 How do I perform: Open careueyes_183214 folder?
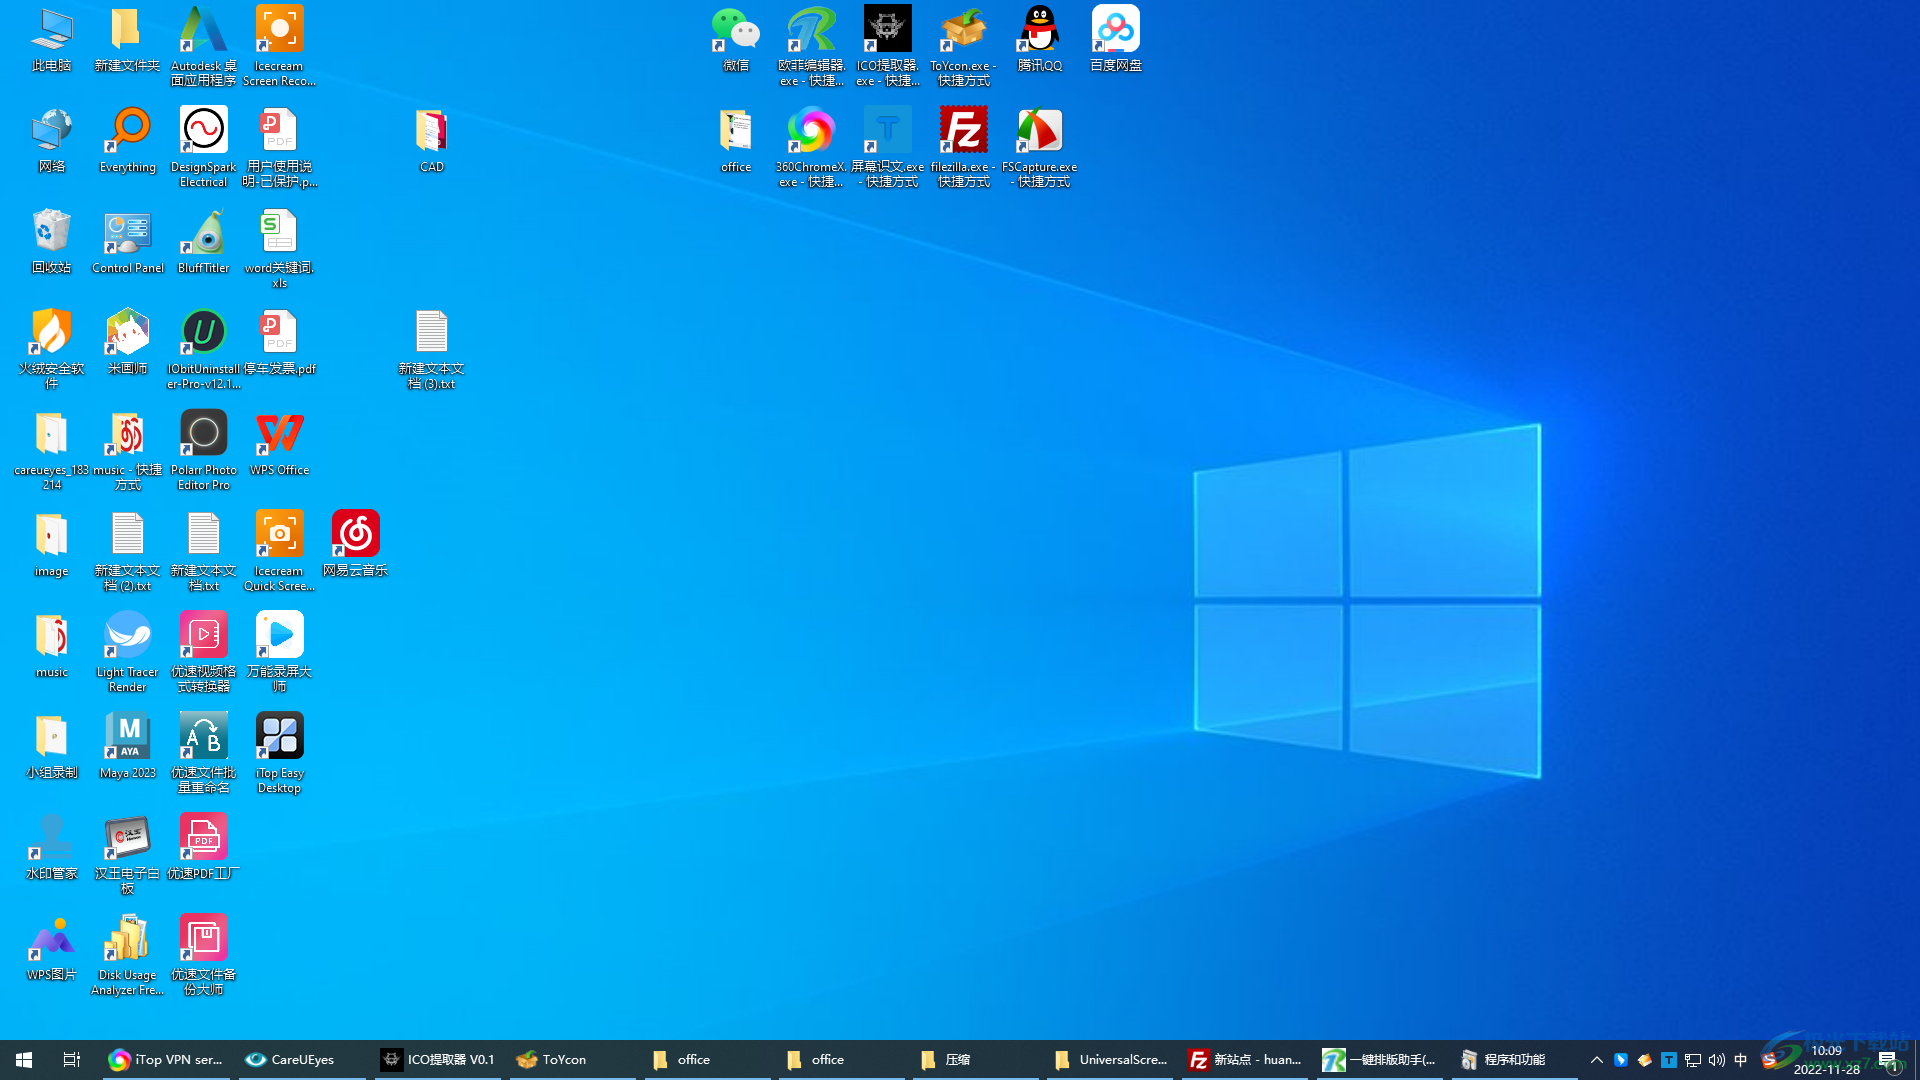pyautogui.click(x=51, y=450)
